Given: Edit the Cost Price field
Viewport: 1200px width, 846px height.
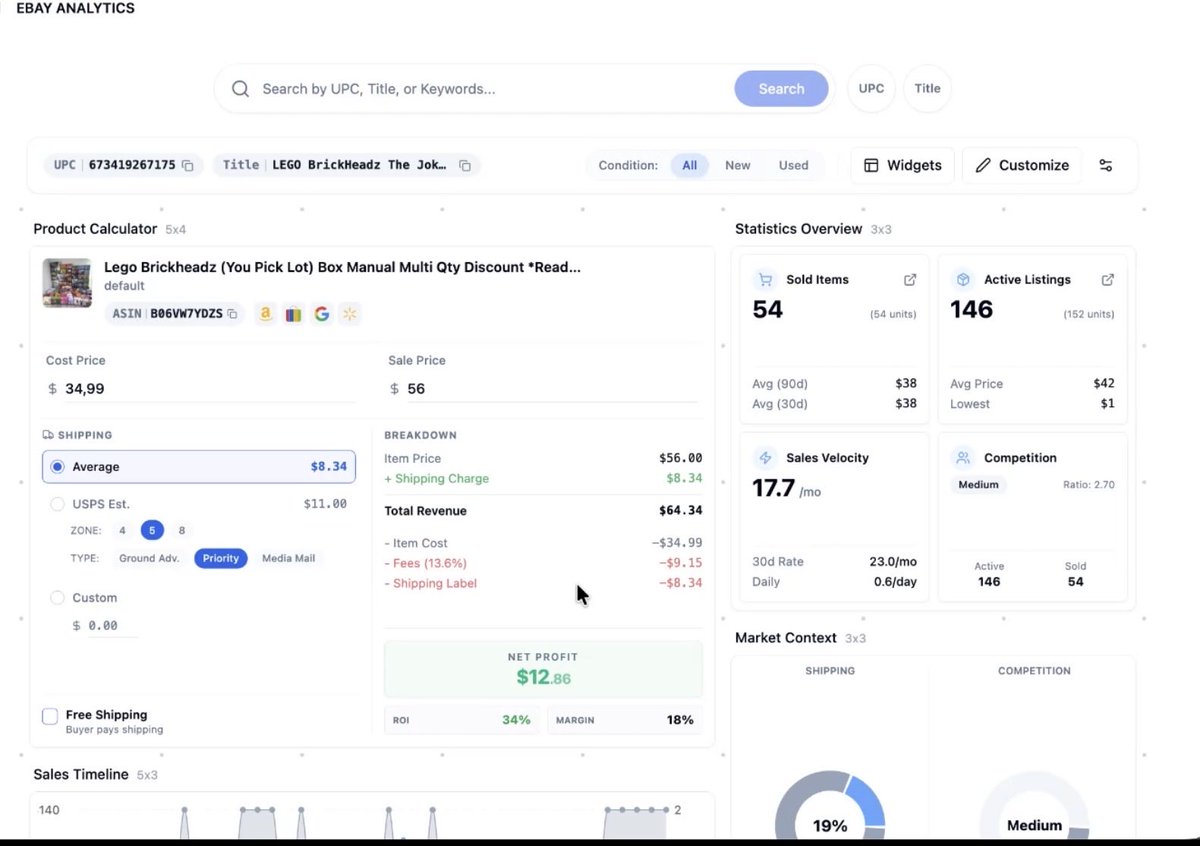Looking at the screenshot, I should 201,389.
